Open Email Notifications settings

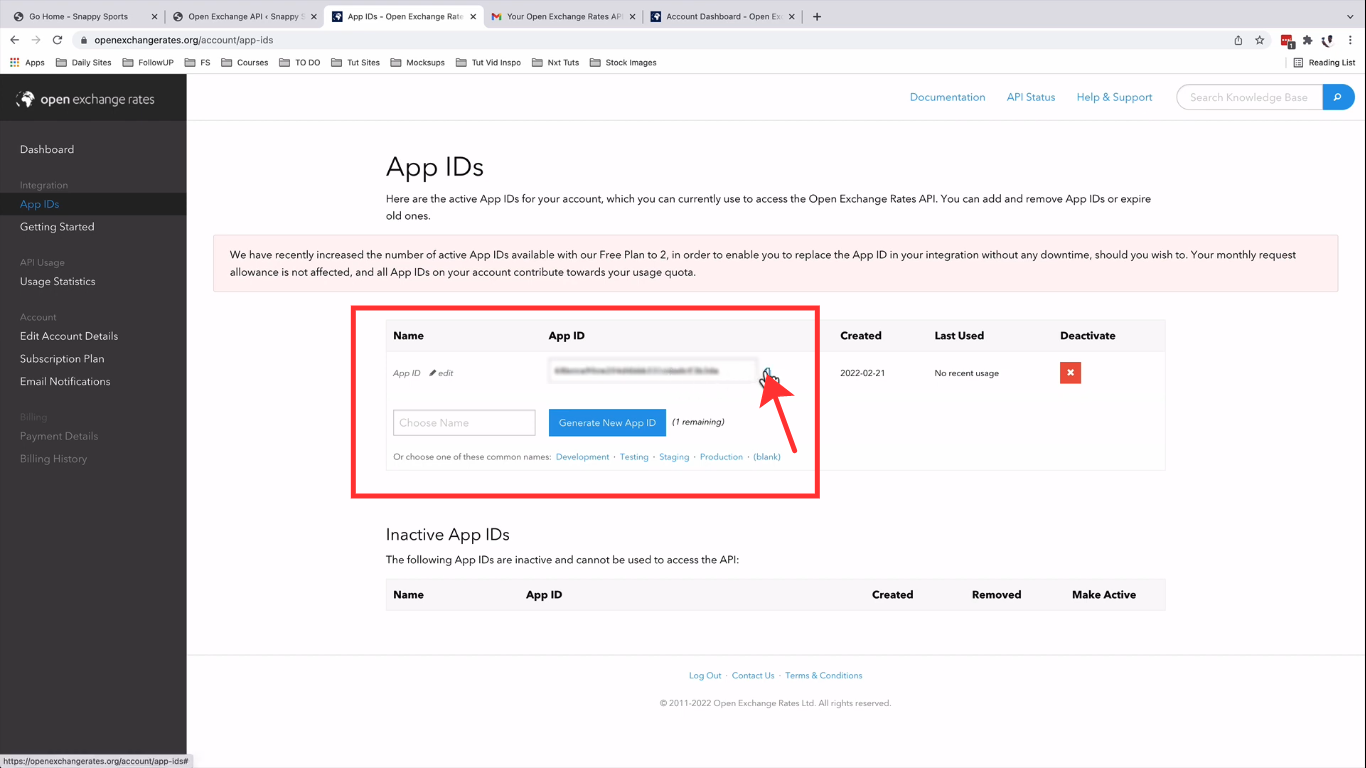65,381
